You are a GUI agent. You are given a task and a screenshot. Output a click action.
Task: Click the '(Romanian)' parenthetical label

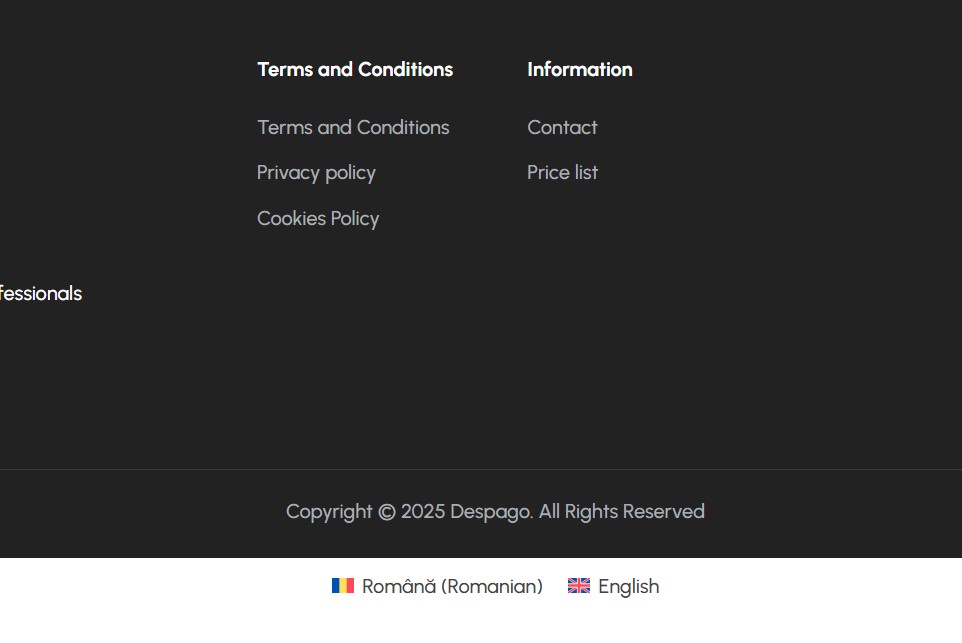point(492,587)
